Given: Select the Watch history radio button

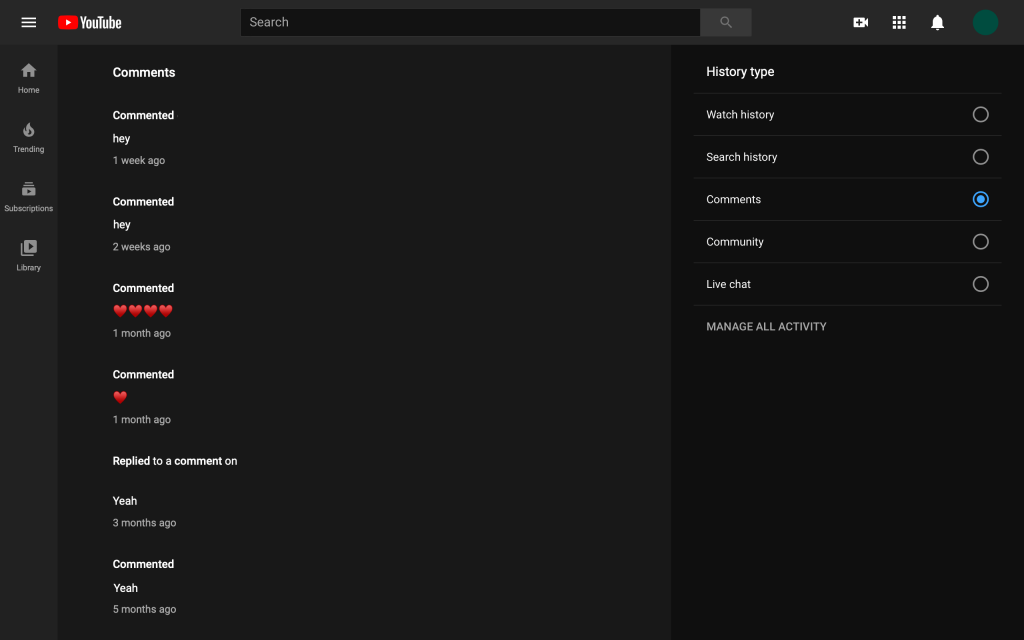Looking at the screenshot, I should 980,114.
